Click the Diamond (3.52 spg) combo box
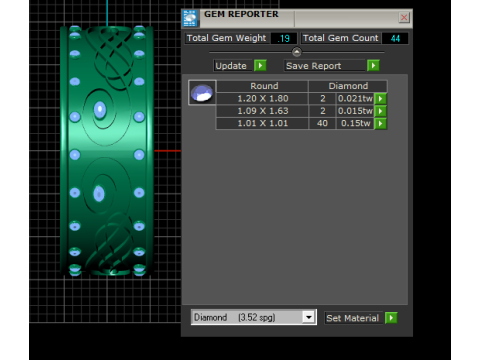Viewport: 480px width, 360px height. pyautogui.click(x=254, y=317)
